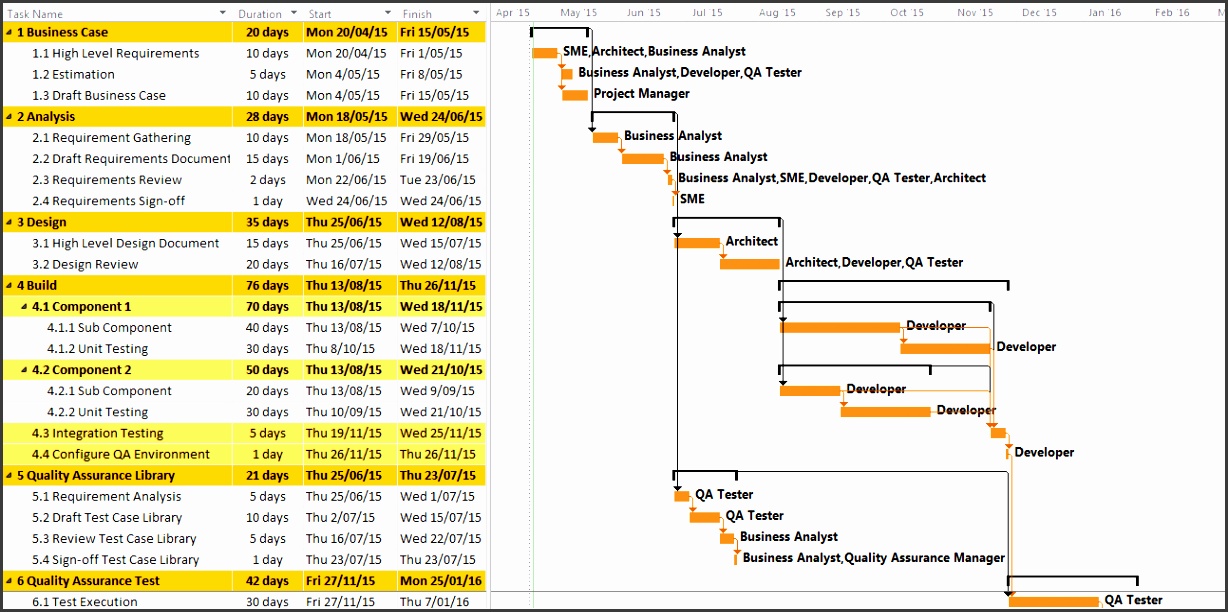1228x612 pixels.
Task: Collapse the Analysis summary task
Action: (x=9, y=116)
